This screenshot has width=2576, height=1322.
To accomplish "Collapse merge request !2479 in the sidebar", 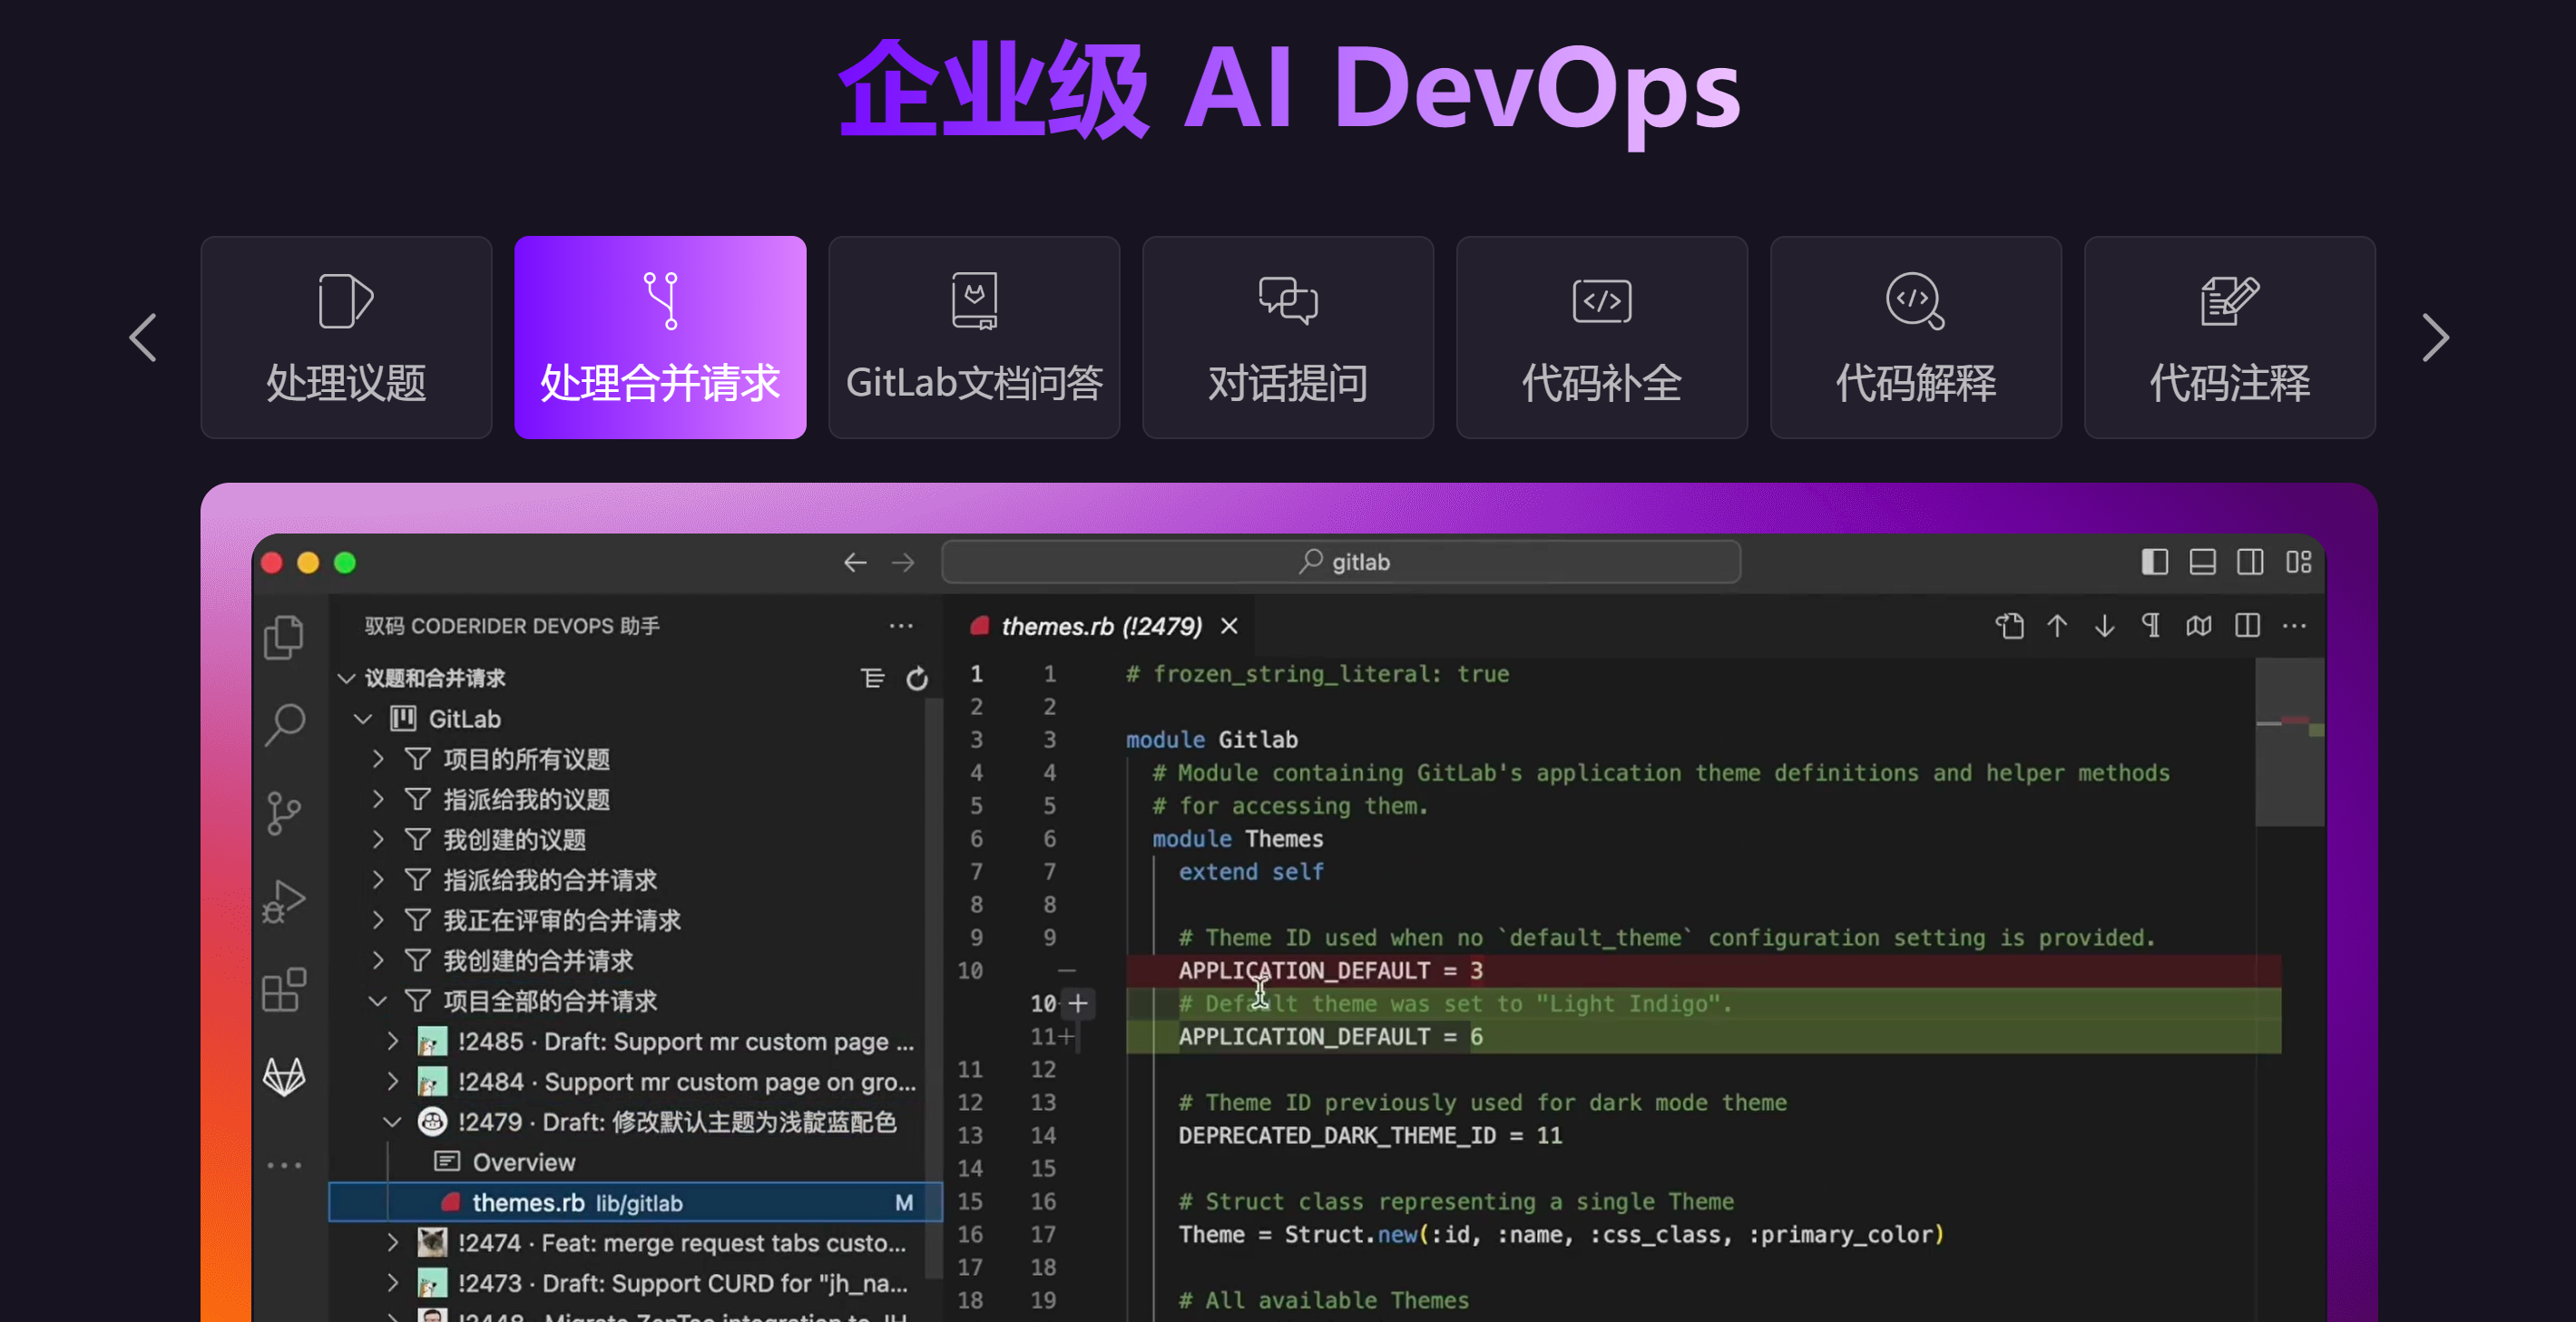I will 392,1122.
